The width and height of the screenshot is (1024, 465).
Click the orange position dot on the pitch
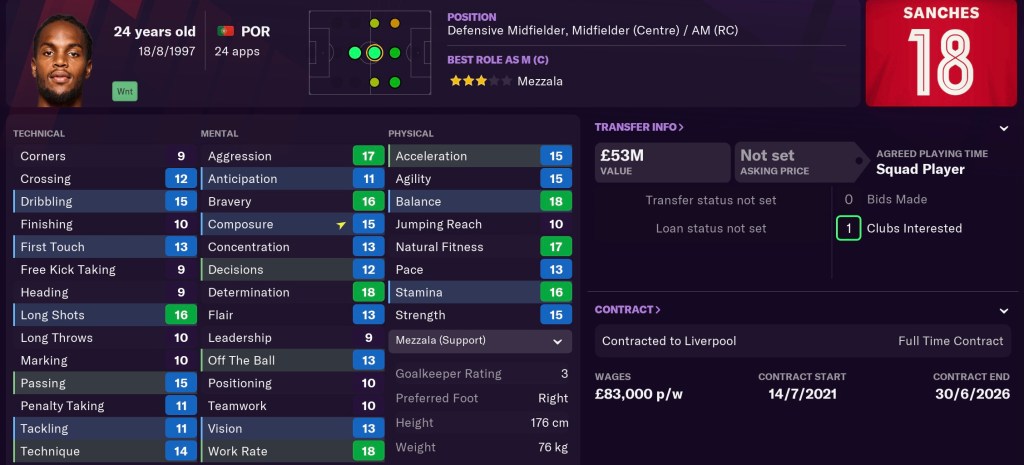click(395, 23)
